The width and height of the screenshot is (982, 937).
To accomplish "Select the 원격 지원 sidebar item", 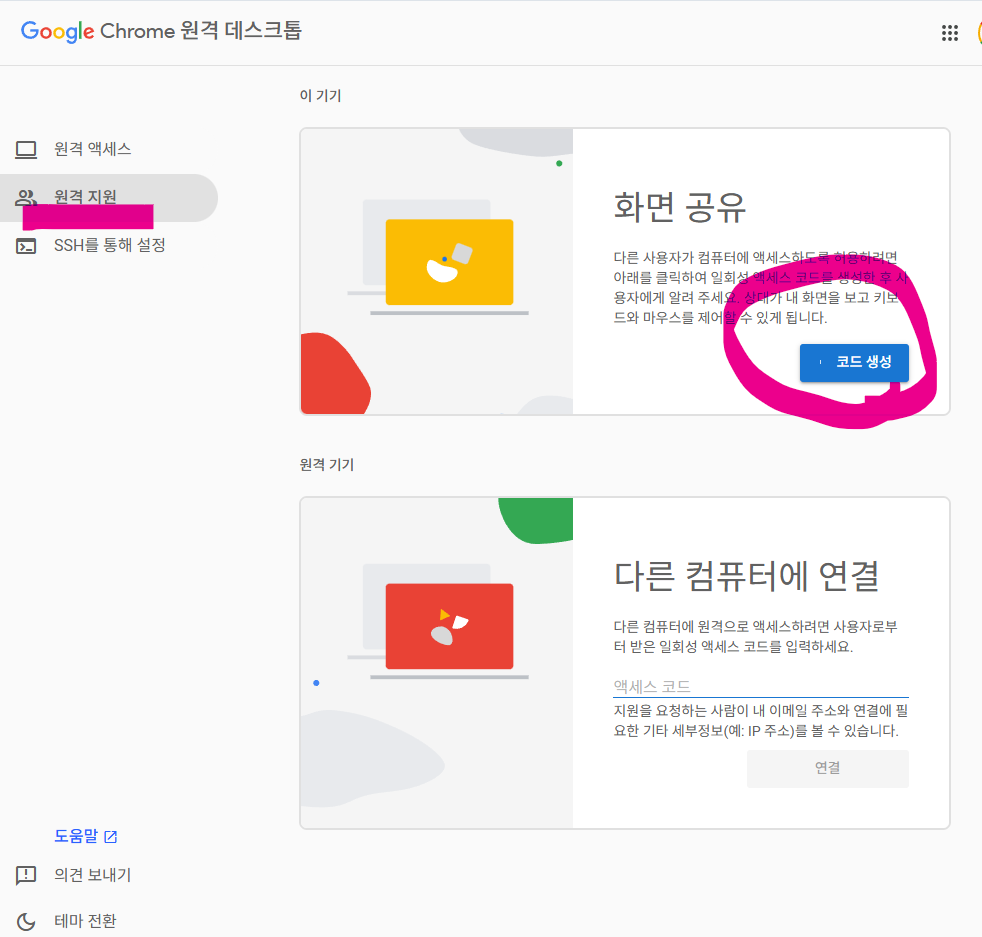I will 108,198.
